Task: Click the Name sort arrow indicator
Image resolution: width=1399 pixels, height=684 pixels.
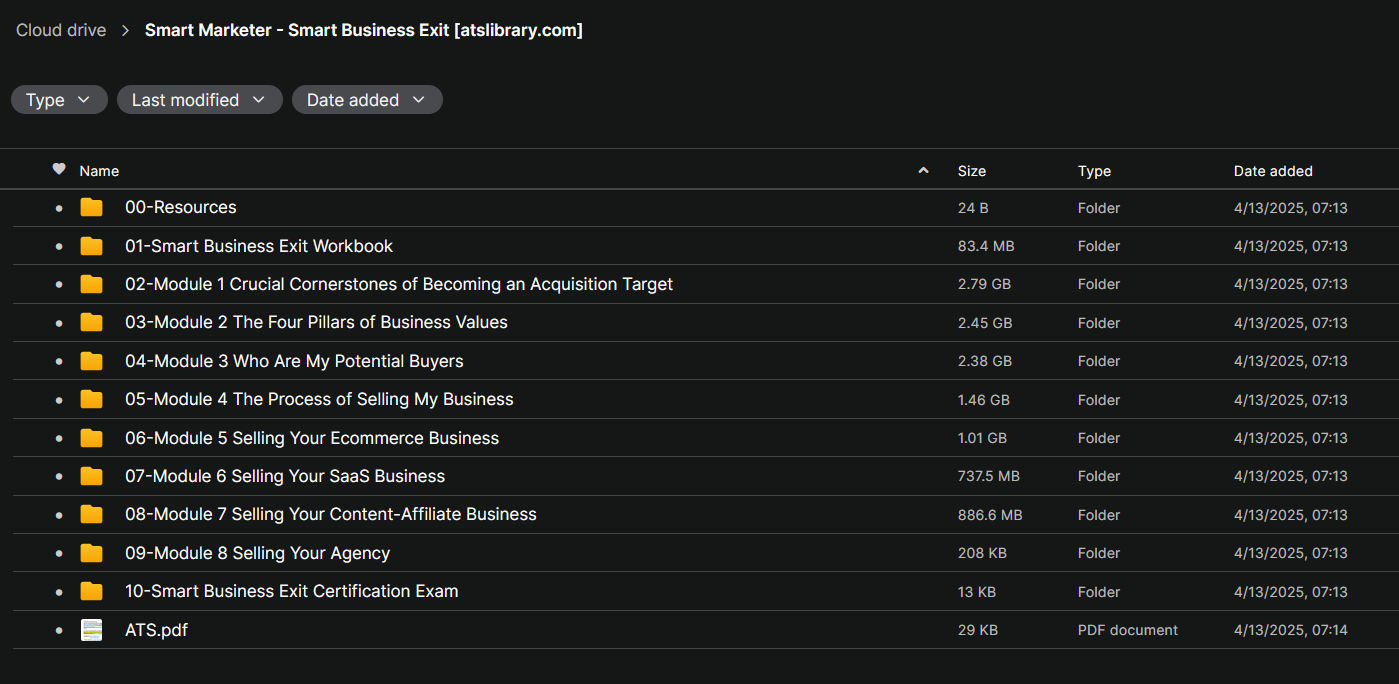Action: pos(923,171)
